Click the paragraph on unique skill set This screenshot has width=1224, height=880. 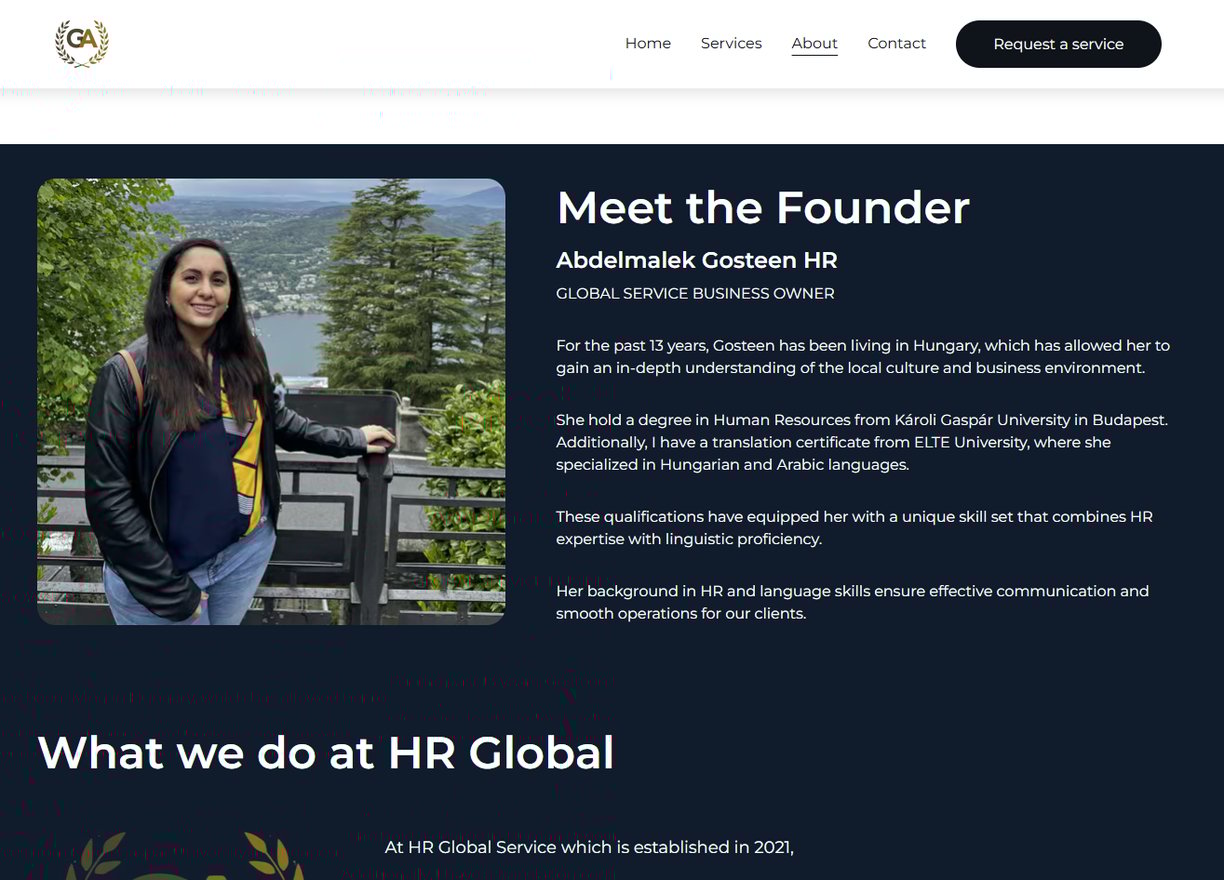855,528
